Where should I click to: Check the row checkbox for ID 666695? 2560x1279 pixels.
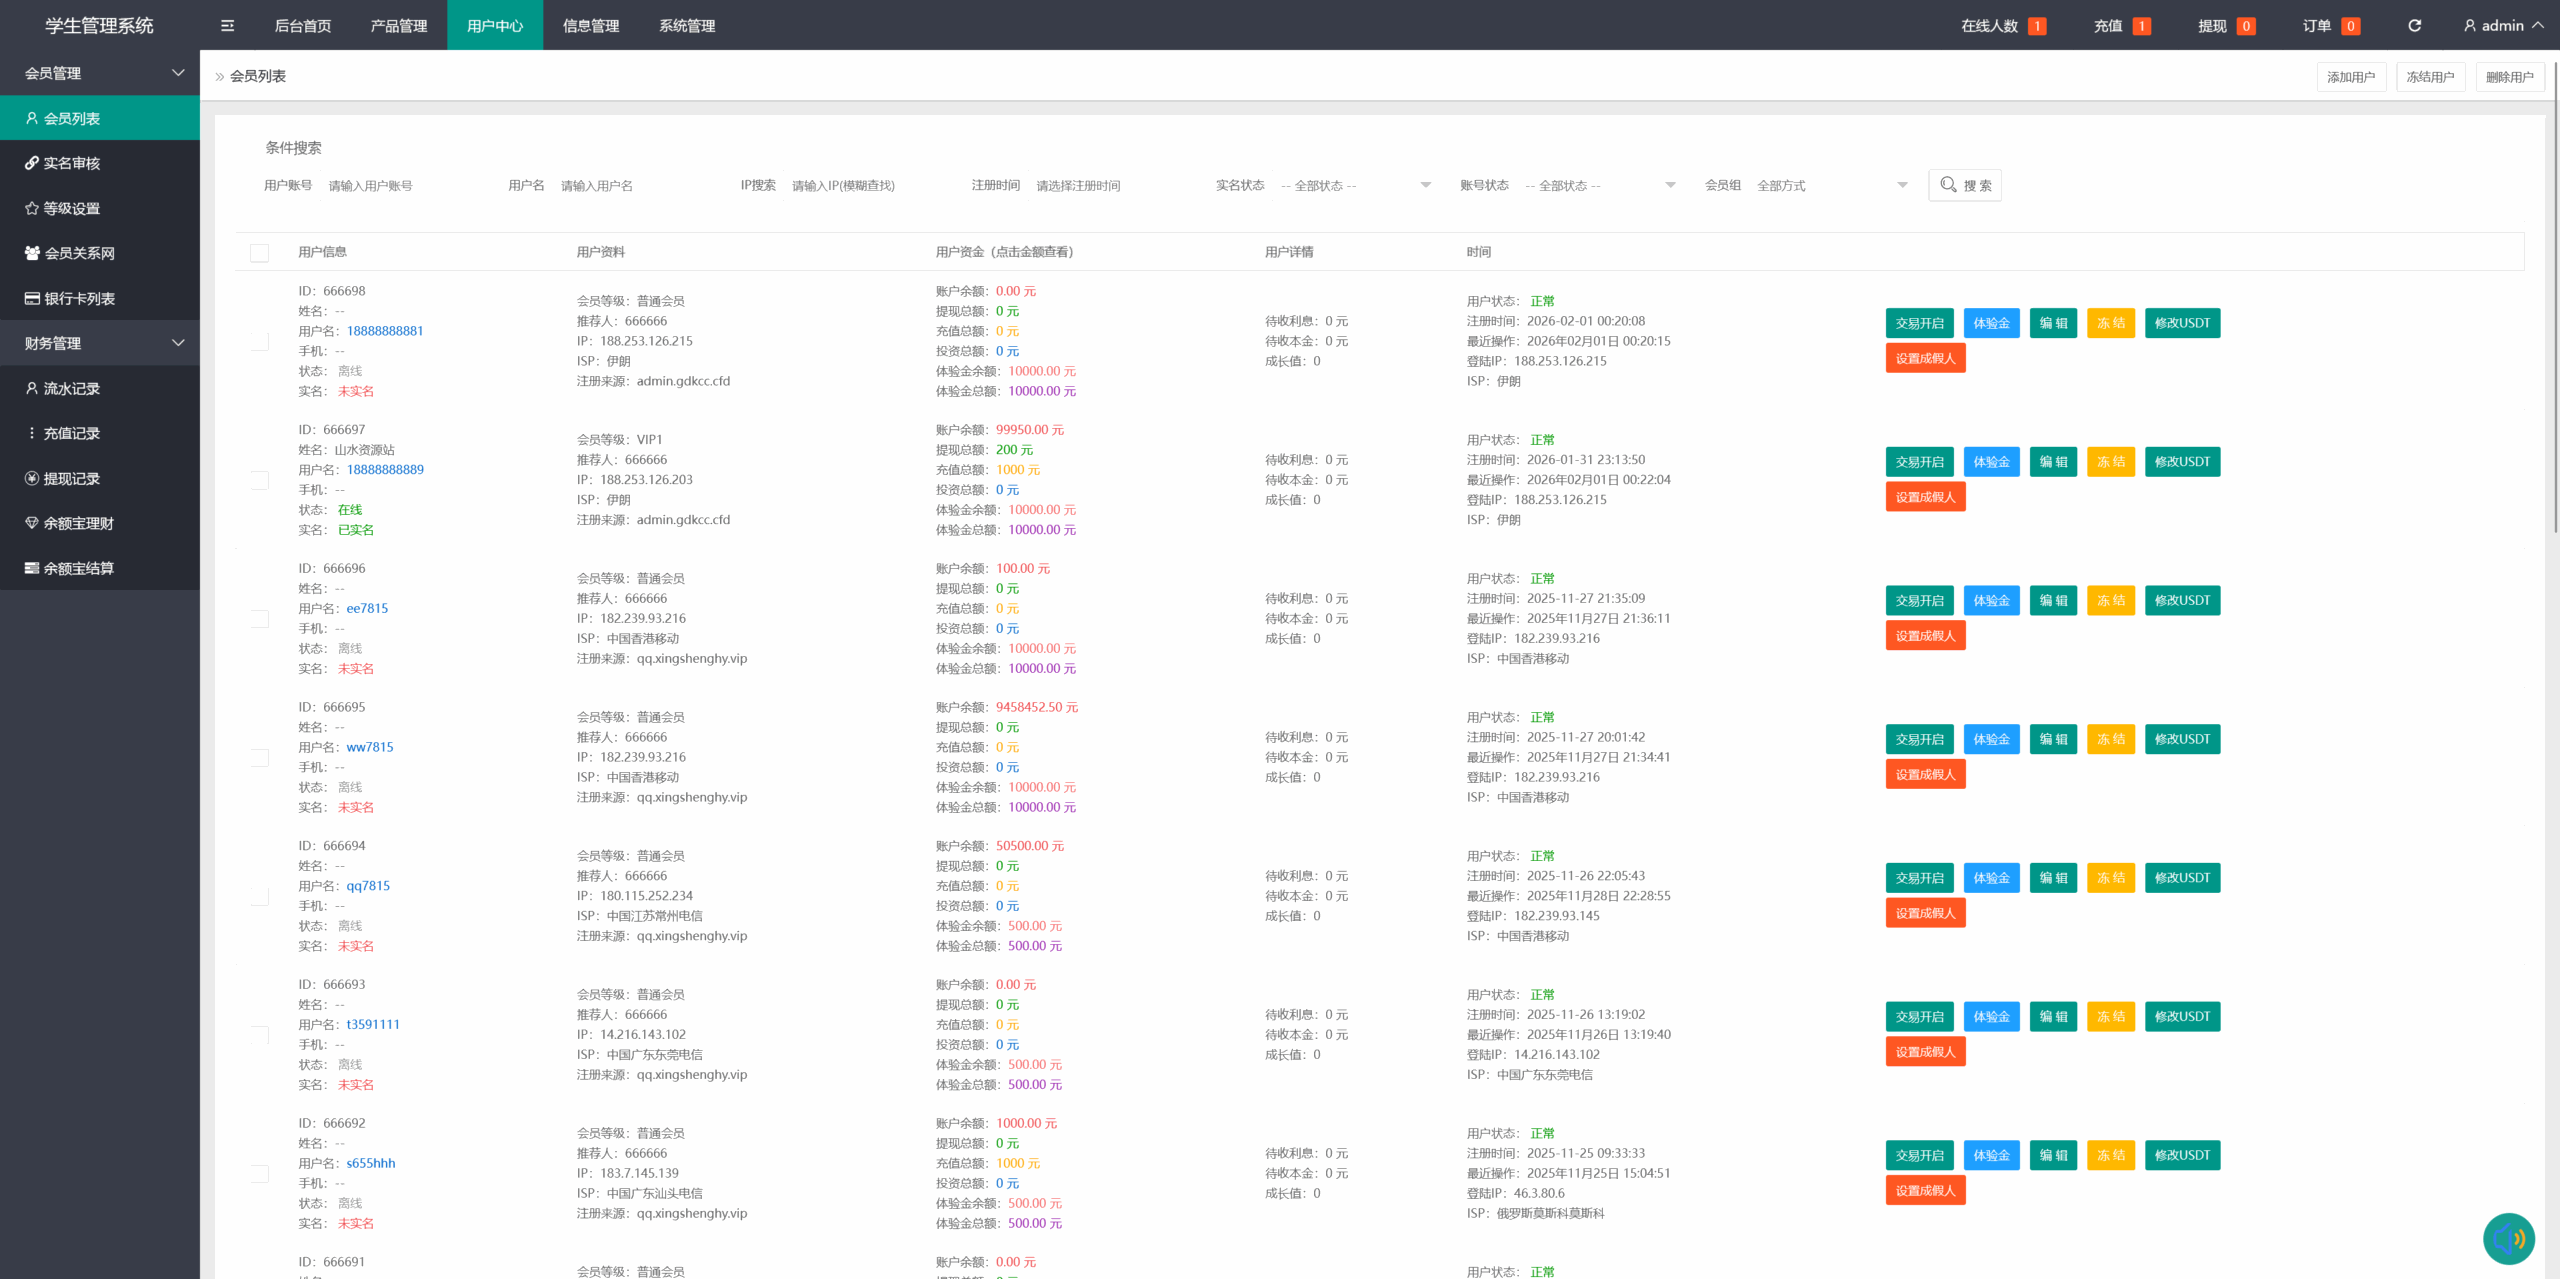260,757
